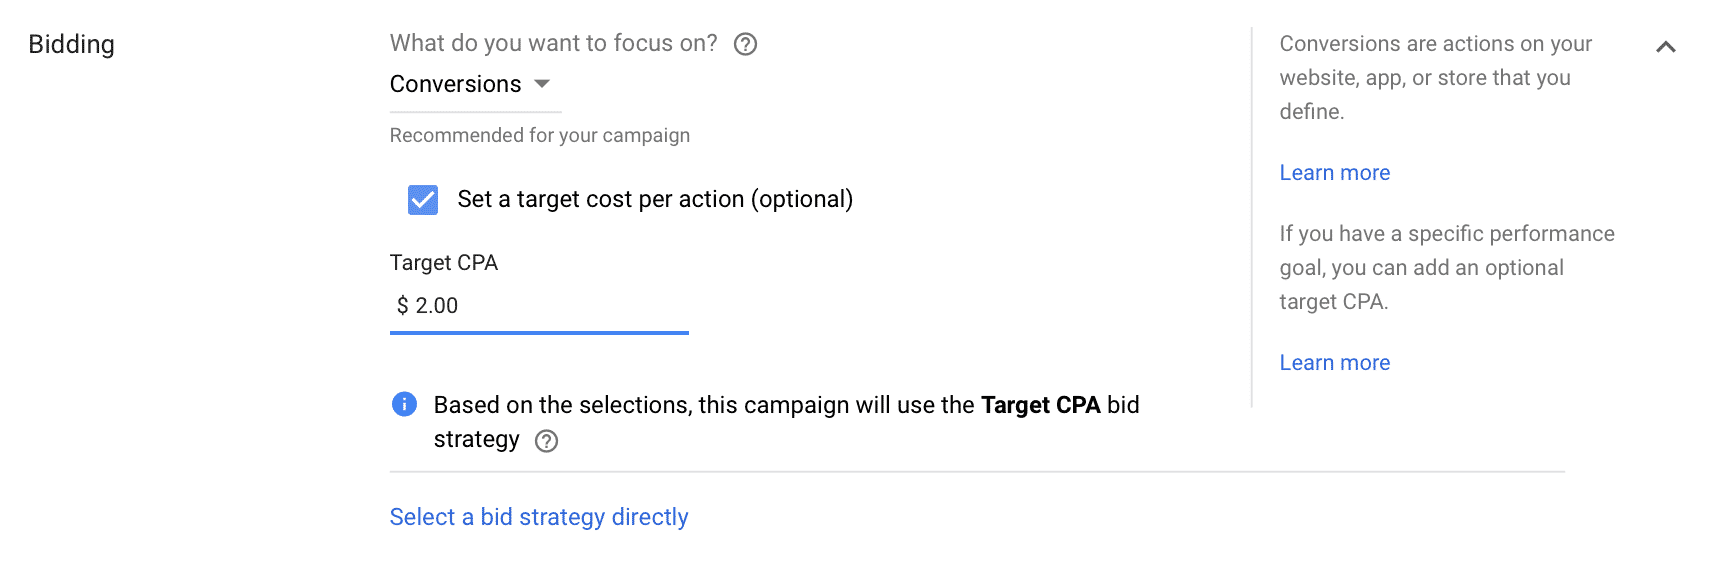The height and width of the screenshot is (566, 1714).
Task: Open the Conversions focus dropdown
Action: (475, 84)
